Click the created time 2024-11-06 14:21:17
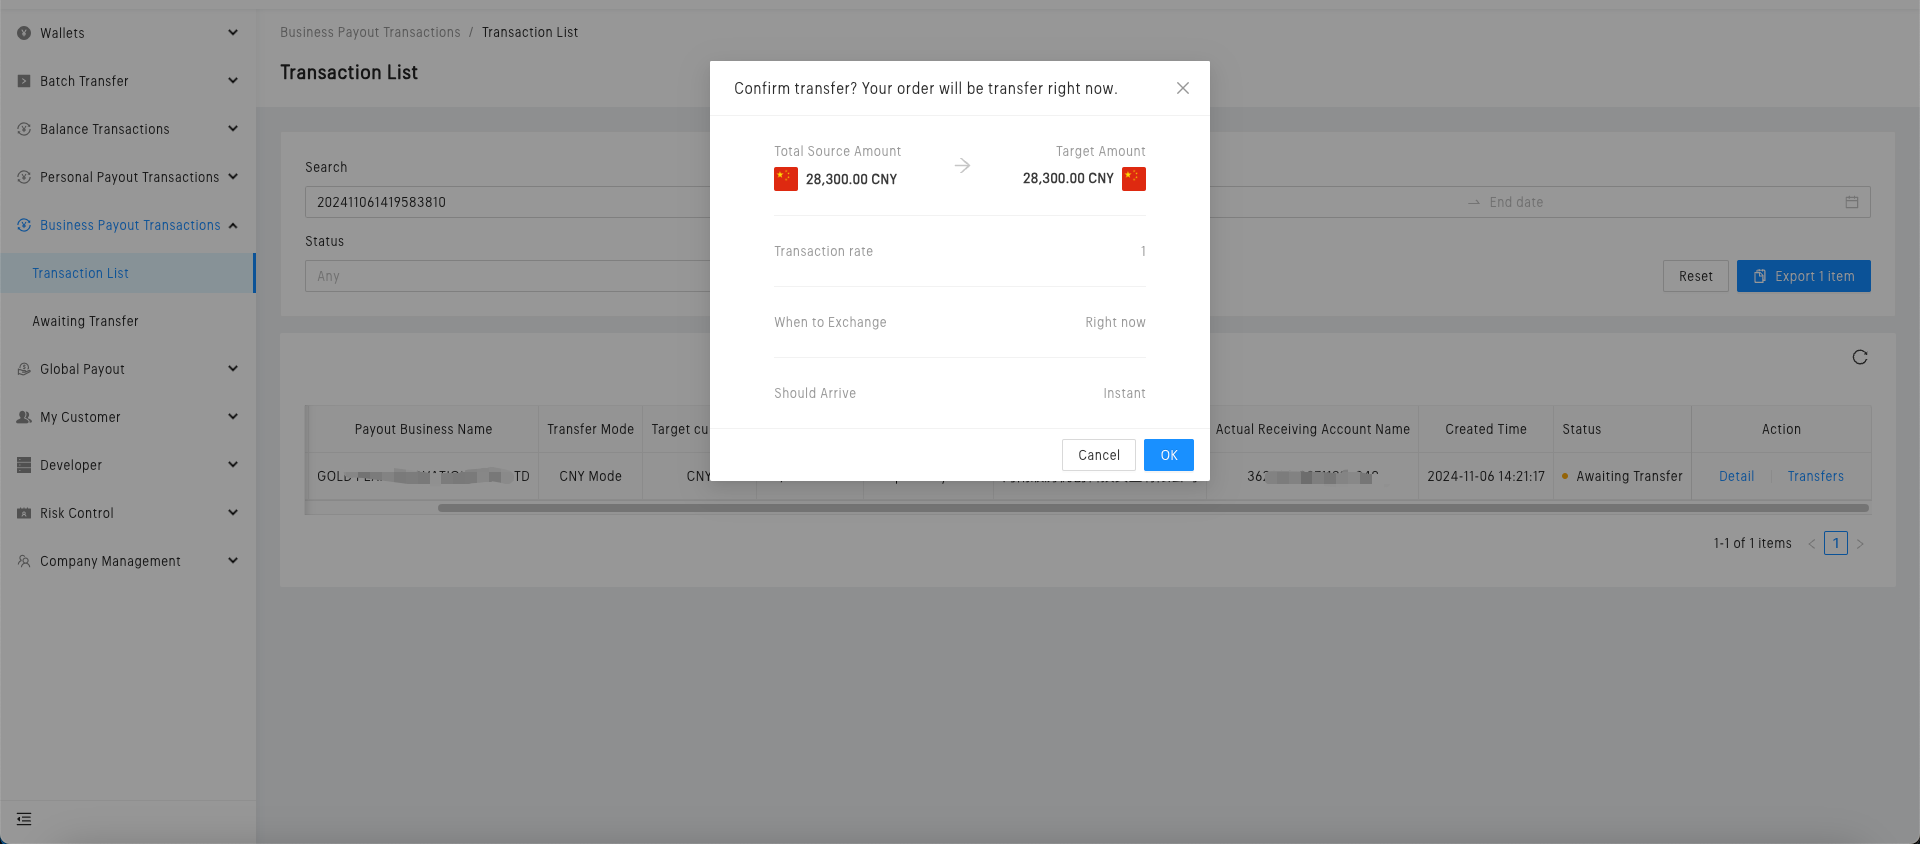The width and height of the screenshot is (1920, 844). [1486, 476]
